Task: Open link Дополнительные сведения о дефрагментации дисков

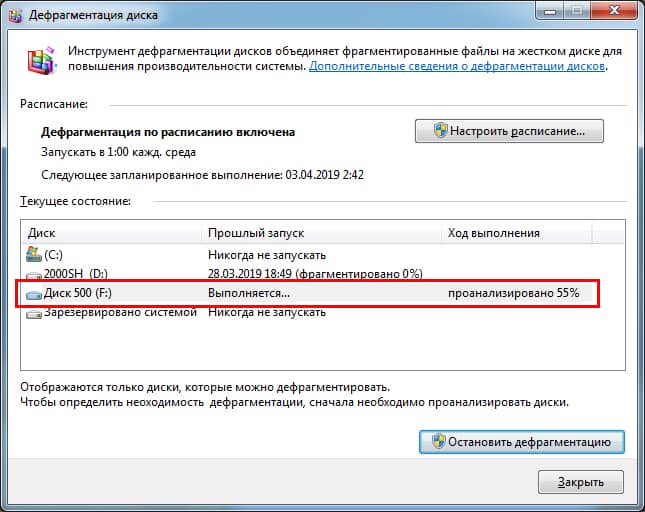Action: click(457, 66)
